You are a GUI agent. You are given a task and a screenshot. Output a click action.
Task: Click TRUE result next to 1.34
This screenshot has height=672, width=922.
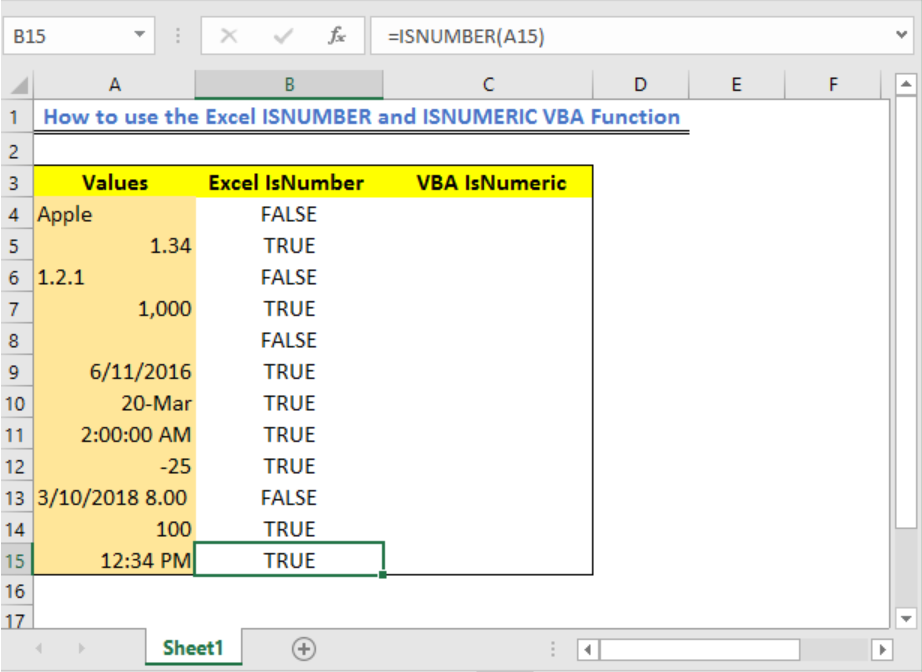point(289,246)
